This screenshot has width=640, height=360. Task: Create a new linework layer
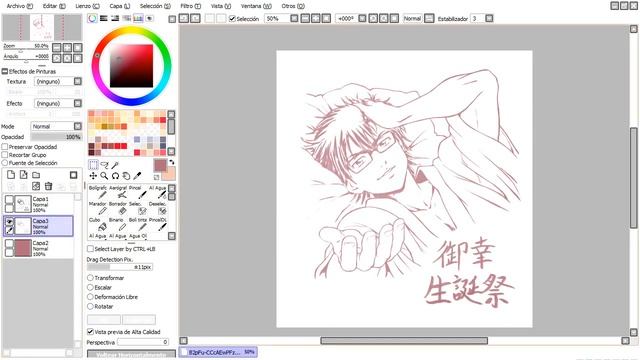click(24, 175)
